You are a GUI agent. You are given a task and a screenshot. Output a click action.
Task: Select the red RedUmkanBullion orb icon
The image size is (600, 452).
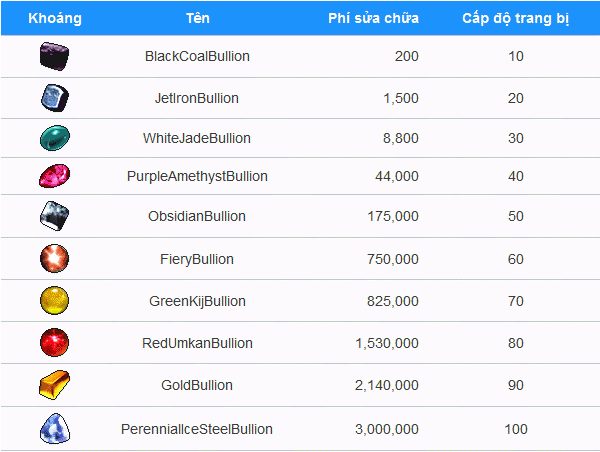(x=55, y=343)
